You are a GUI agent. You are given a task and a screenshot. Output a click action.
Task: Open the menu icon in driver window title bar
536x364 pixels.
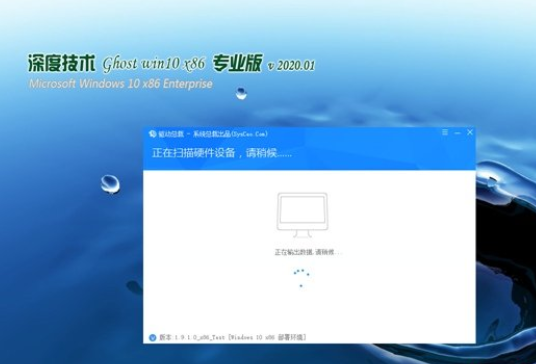pyautogui.click(x=445, y=132)
